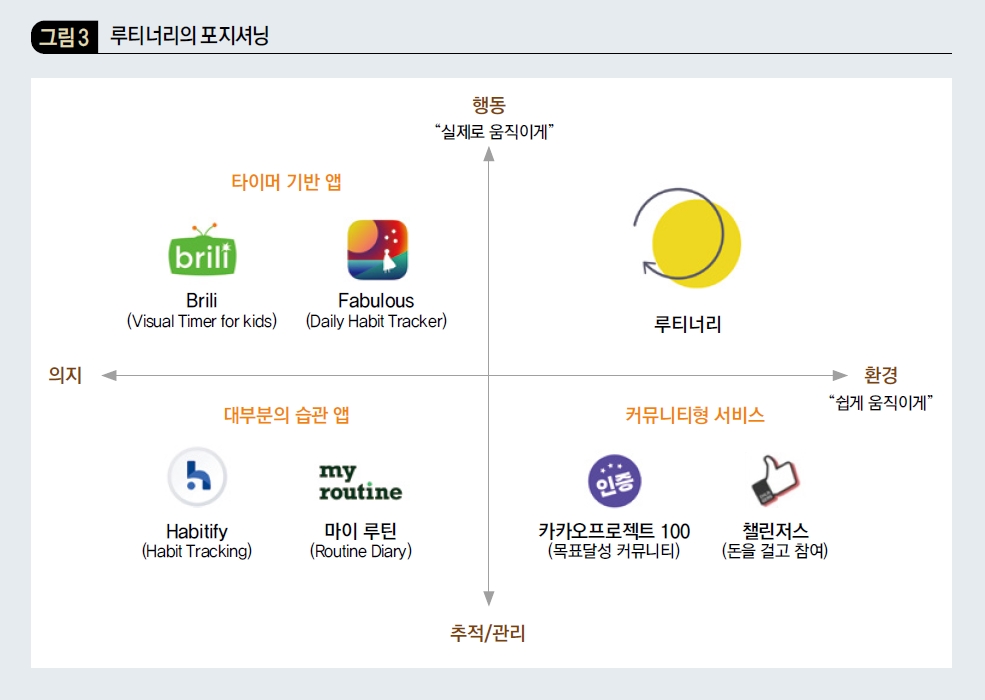Click the (목표달성 커뮤니티) caption

click(x=614, y=551)
